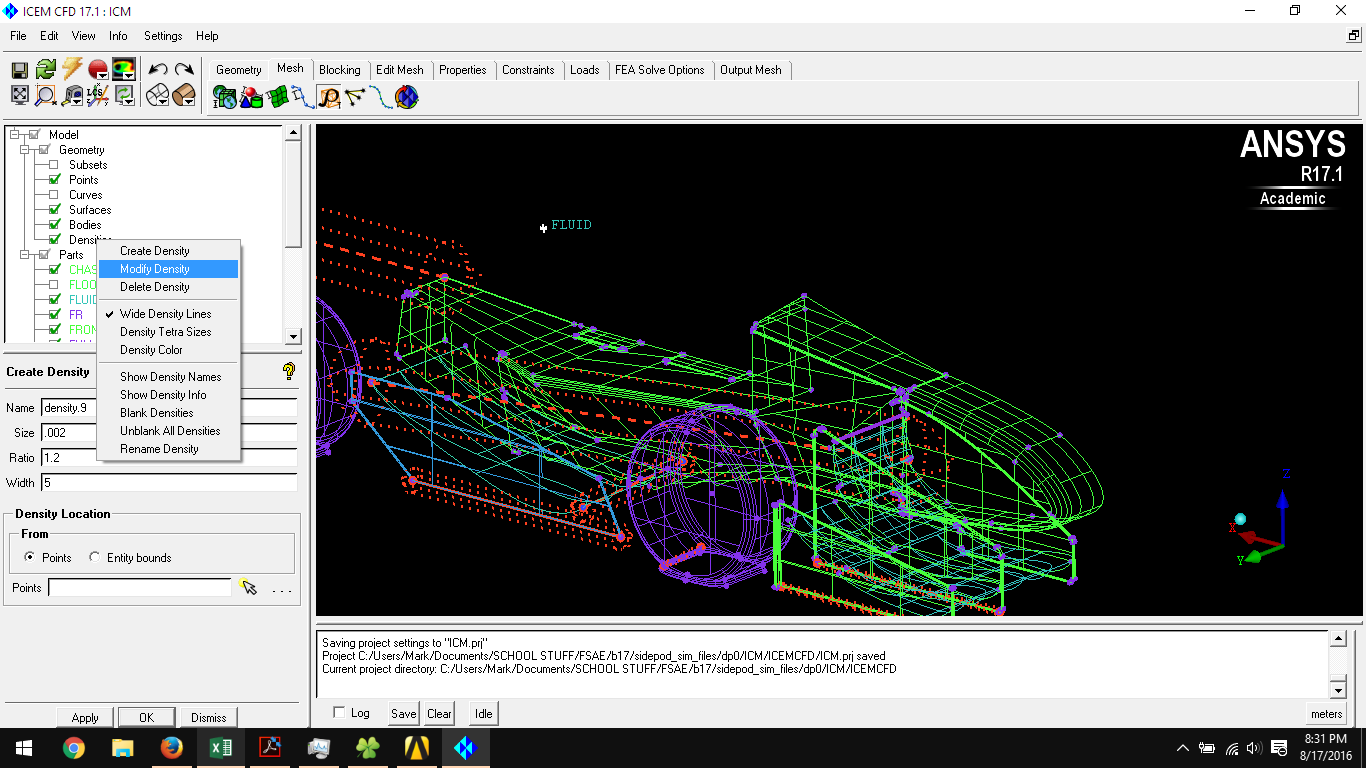Switch to the Blocking tab
Screen dimensions: 1366x768
tap(340, 70)
